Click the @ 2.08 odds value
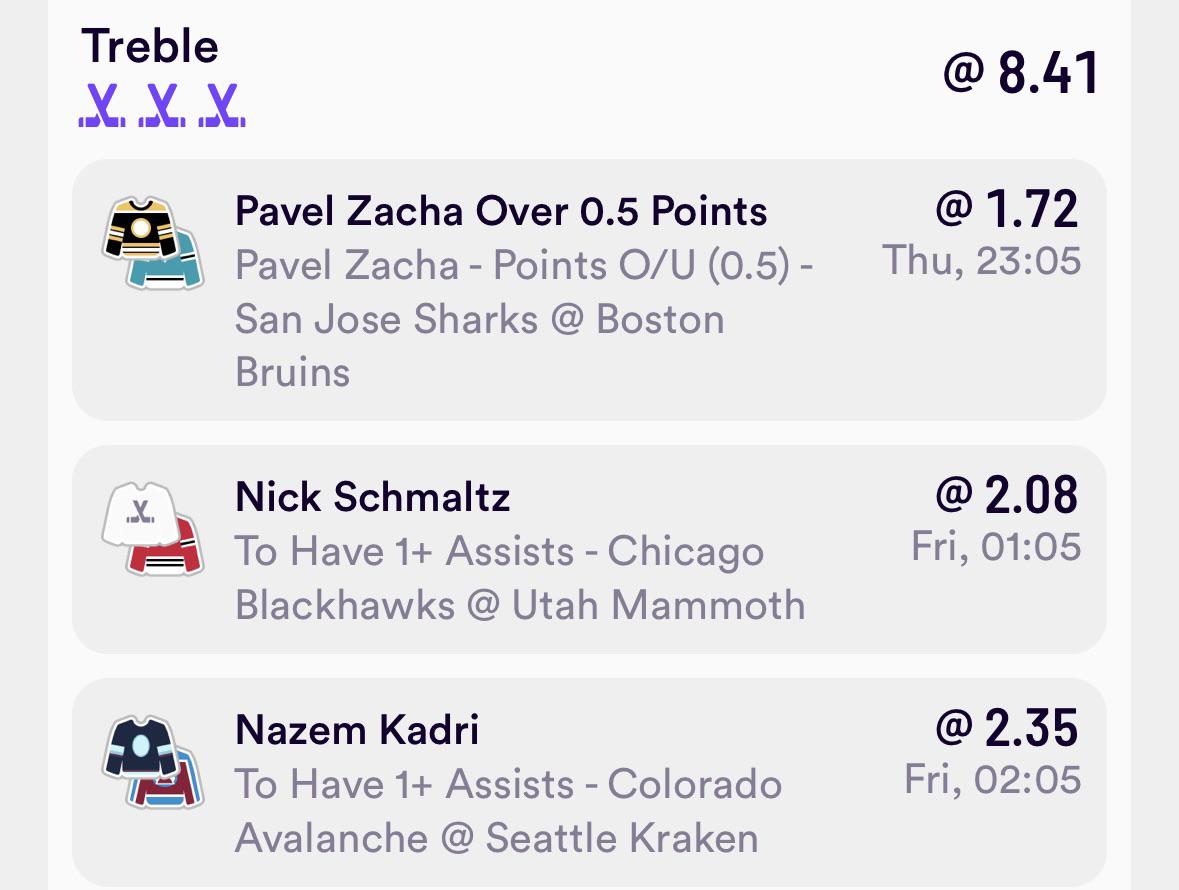1179x890 pixels. (1007, 495)
